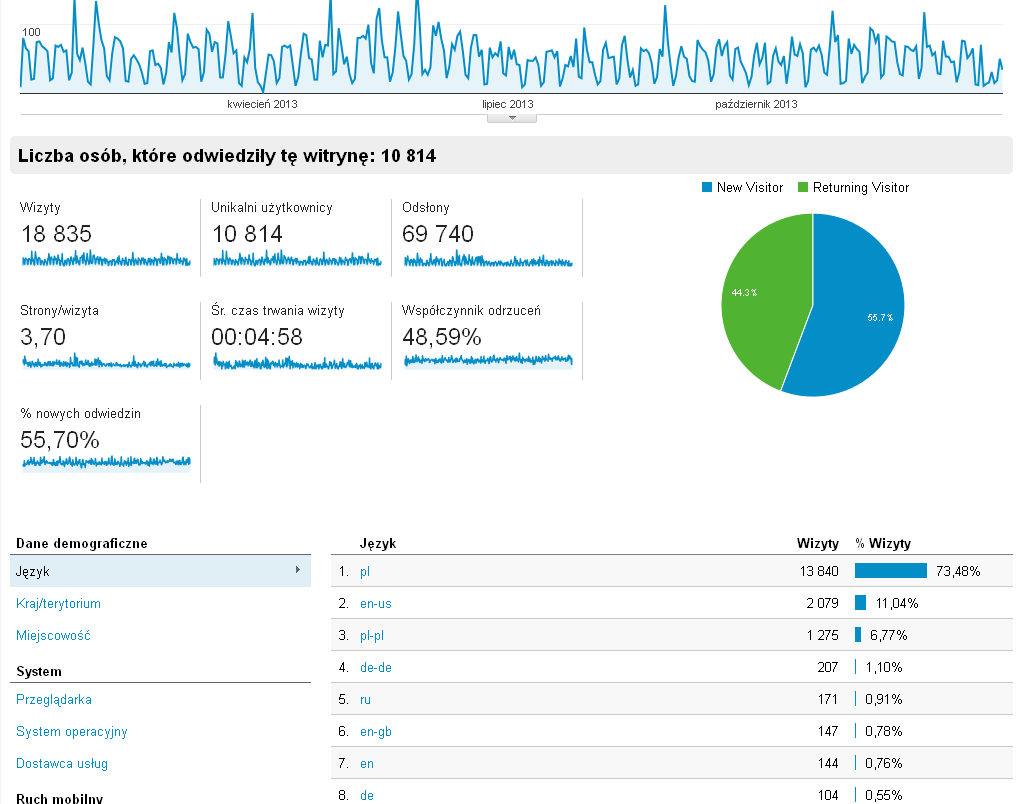Viewport: 1020px width, 804px height.
Task: Open the 'ru' language link
Action: coord(366,700)
